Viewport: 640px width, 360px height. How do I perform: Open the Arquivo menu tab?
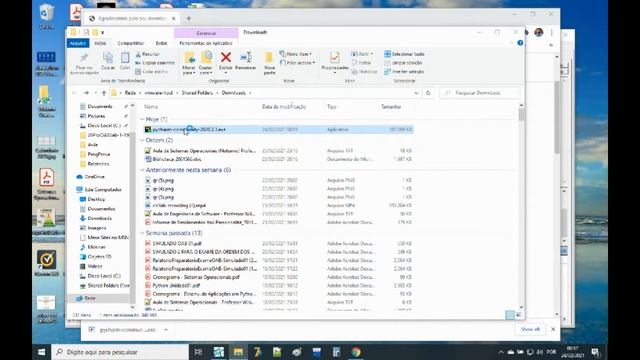78,43
